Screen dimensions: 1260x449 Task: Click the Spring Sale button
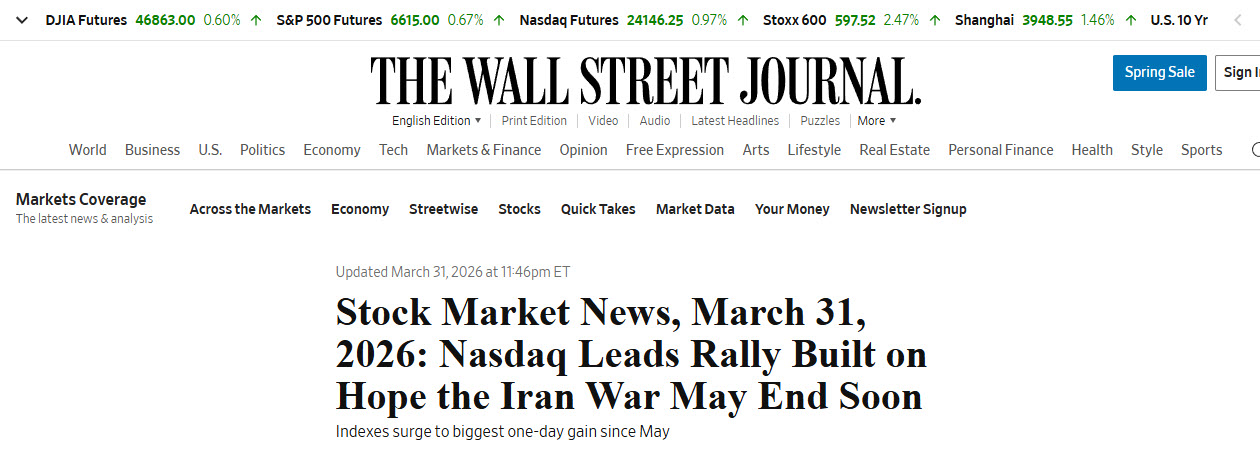click(x=1159, y=73)
